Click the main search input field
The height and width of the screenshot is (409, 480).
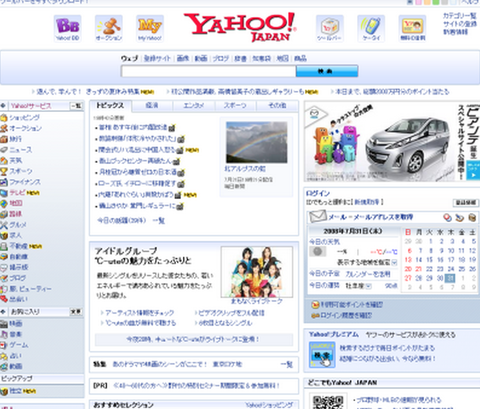click(209, 71)
